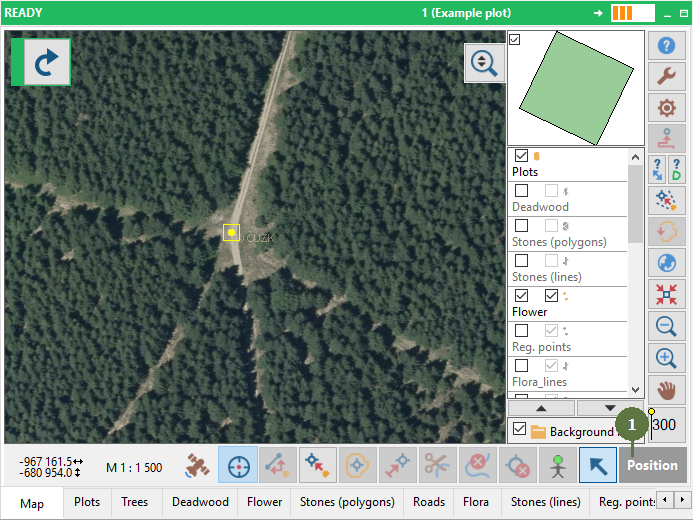Open the Deadwood tab
This screenshot has height=520, width=693.
click(x=200, y=502)
